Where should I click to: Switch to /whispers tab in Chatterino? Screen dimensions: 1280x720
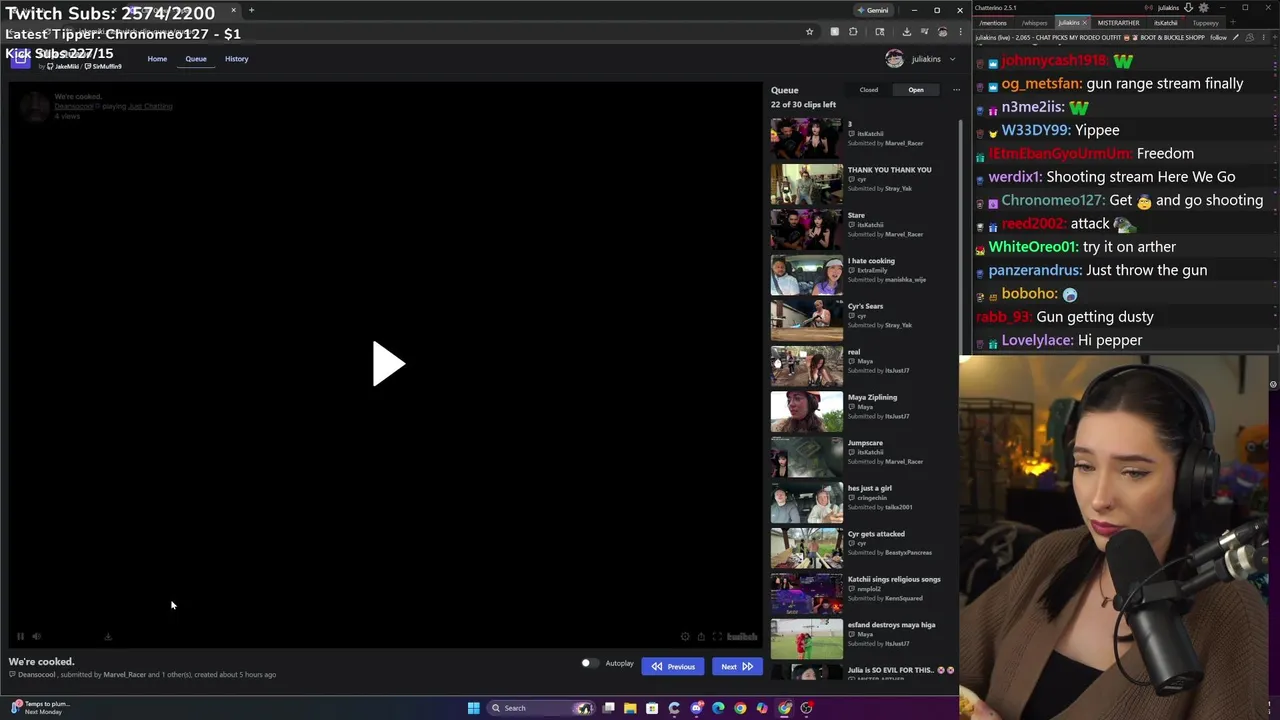(1034, 22)
